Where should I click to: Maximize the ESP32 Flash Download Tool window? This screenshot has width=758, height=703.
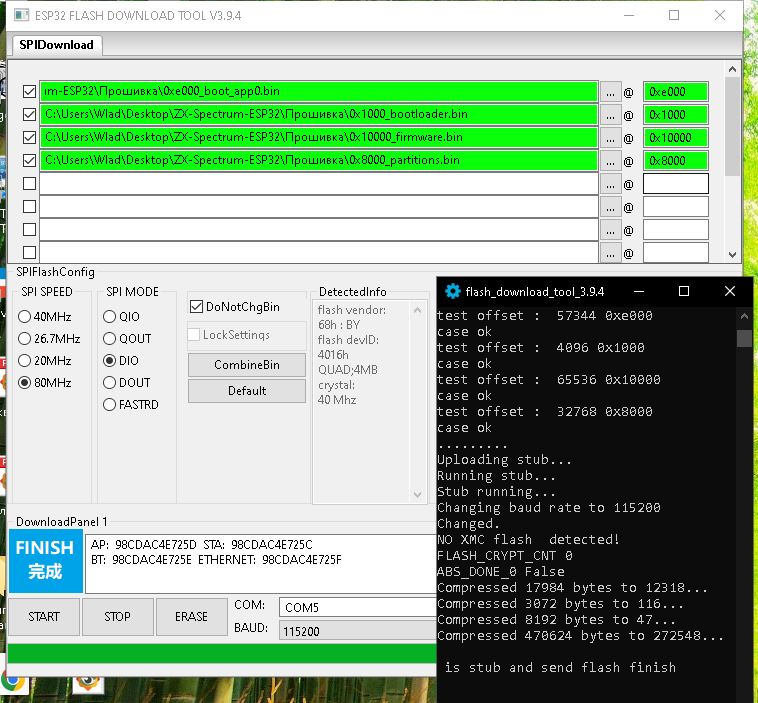coord(674,15)
